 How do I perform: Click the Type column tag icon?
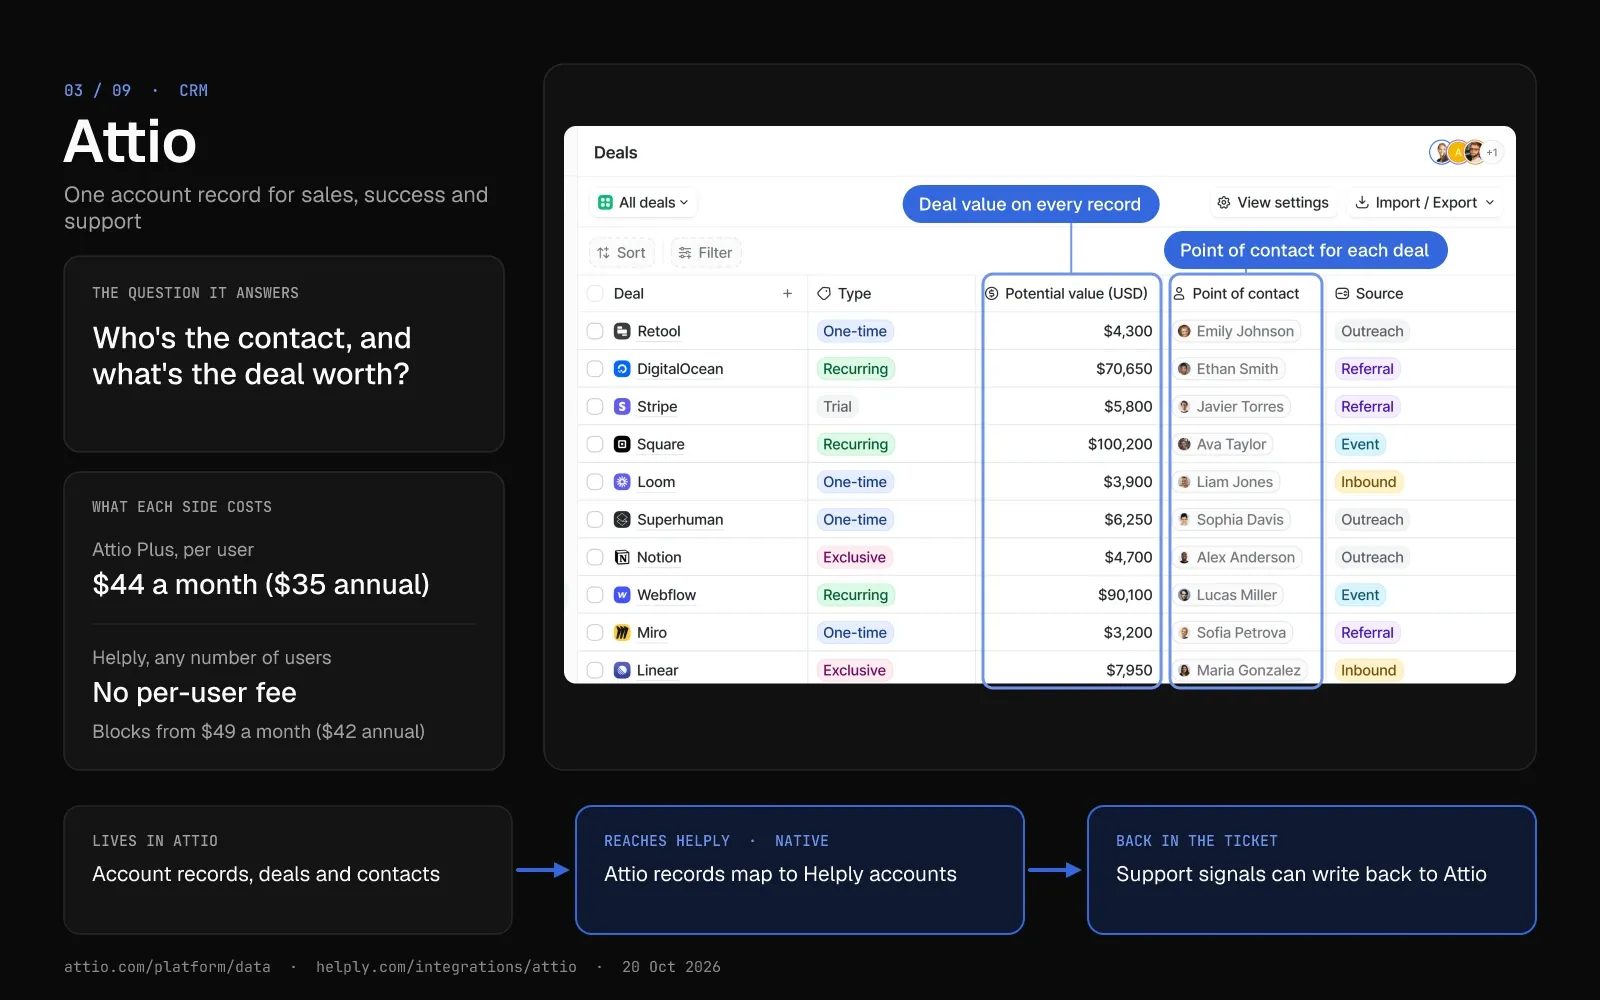824,293
